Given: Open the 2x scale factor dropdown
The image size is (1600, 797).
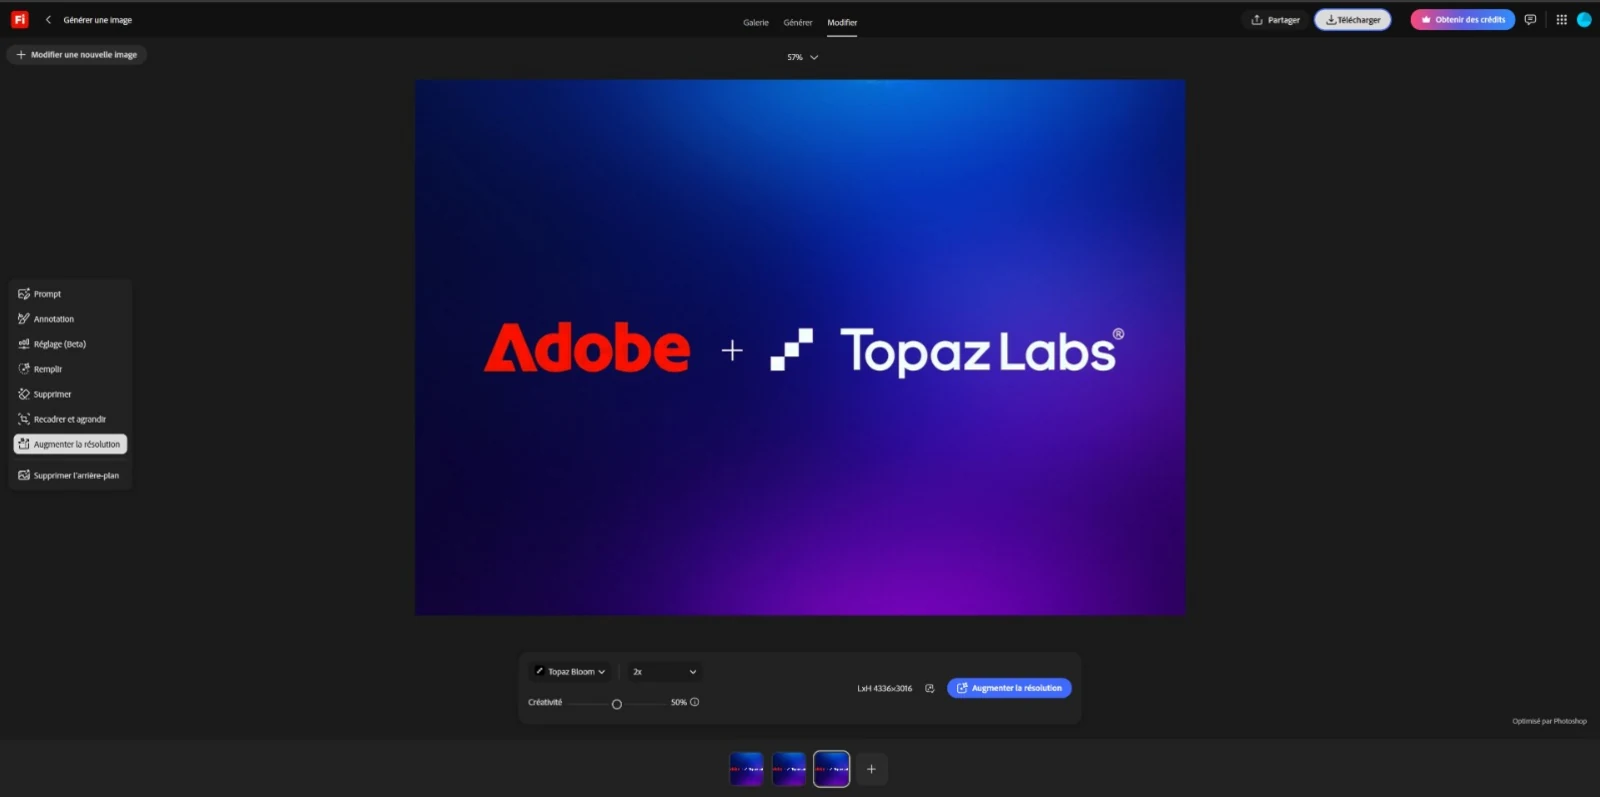Looking at the screenshot, I should point(664,672).
